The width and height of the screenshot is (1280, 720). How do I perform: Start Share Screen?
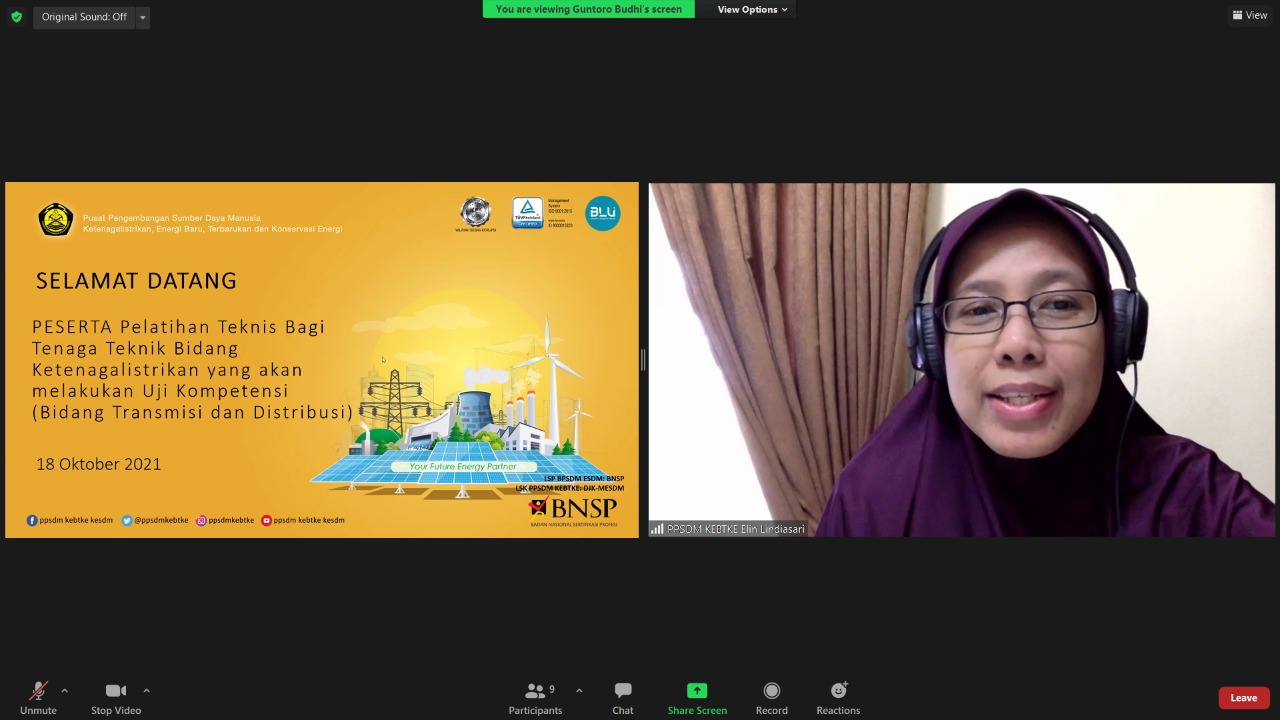pos(697,697)
